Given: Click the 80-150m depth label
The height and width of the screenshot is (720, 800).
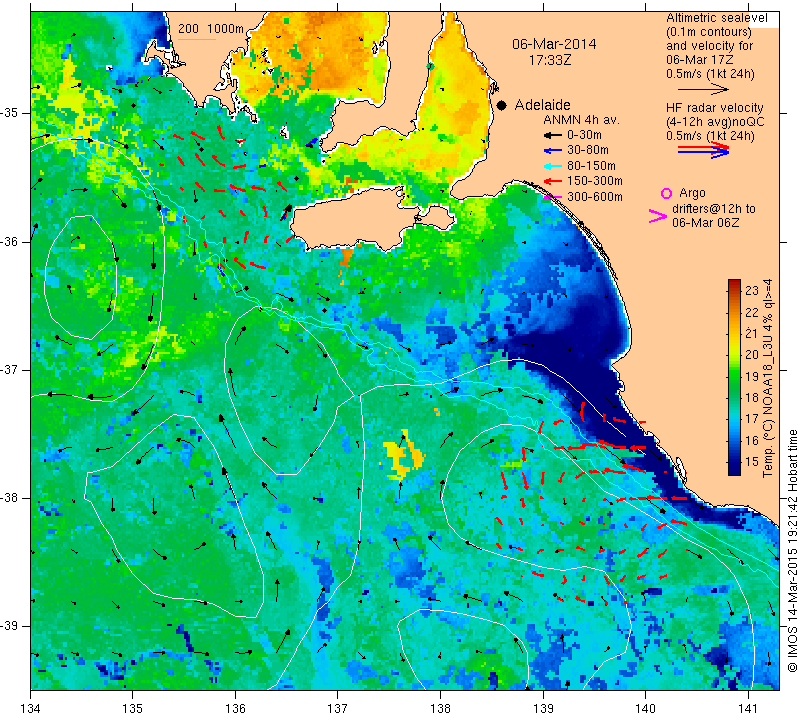Looking at the screenshot, I should [x=591, y=166].
